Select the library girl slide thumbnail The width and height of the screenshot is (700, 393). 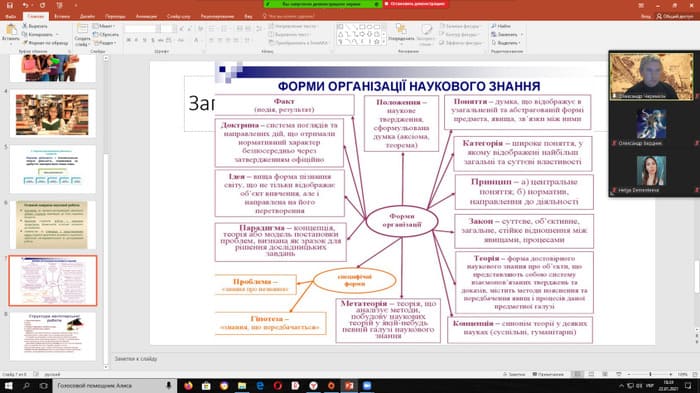click(52, 114)
